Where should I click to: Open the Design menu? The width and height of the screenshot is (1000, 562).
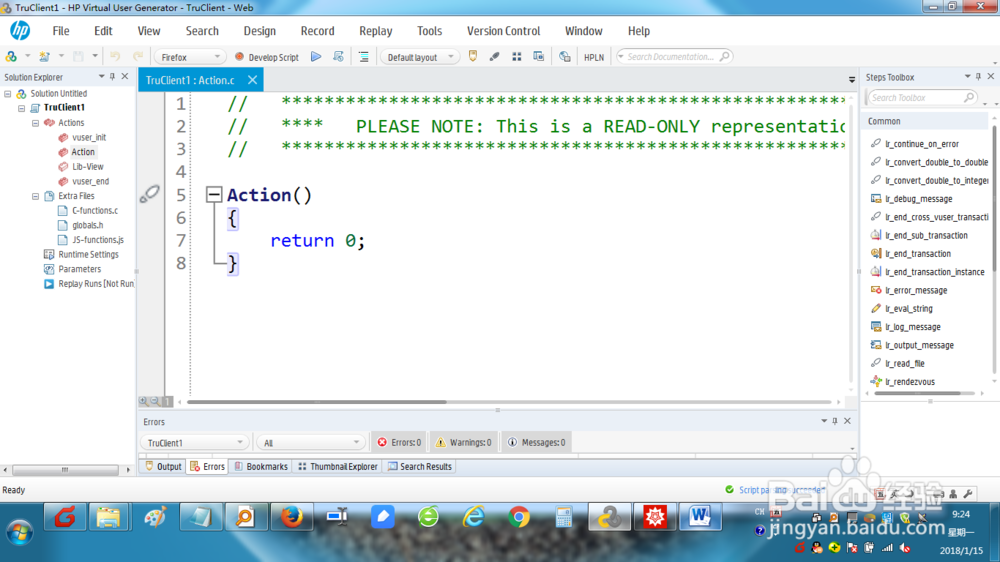coord(260,31)
